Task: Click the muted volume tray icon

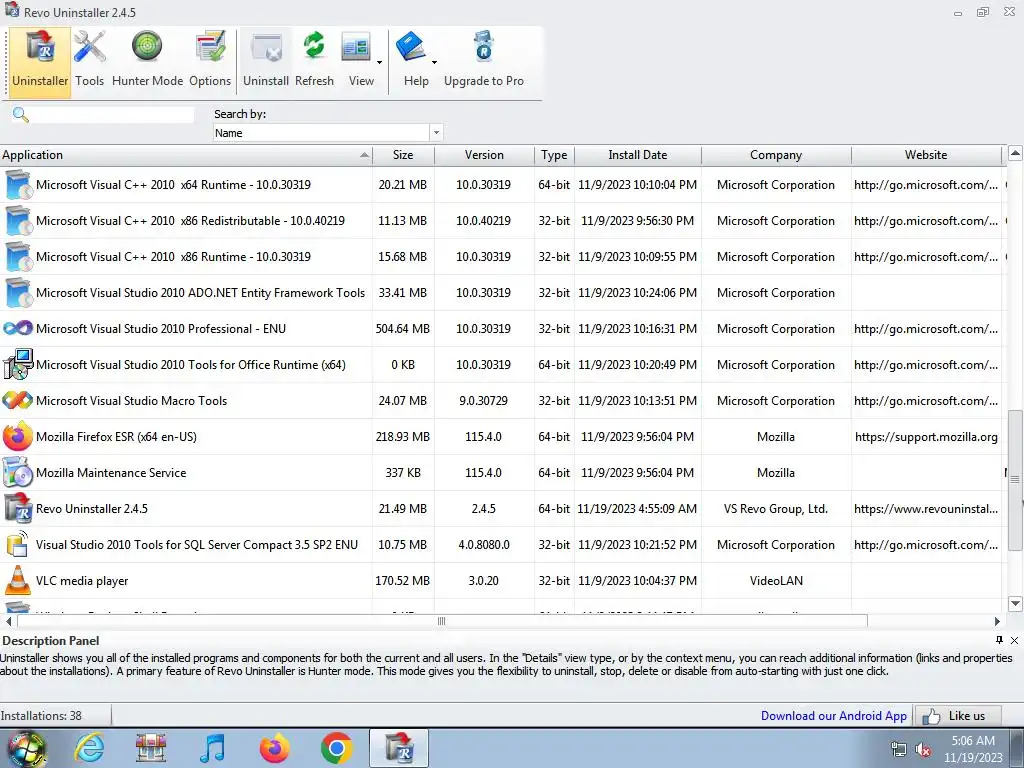Action: tap(923, 750)
